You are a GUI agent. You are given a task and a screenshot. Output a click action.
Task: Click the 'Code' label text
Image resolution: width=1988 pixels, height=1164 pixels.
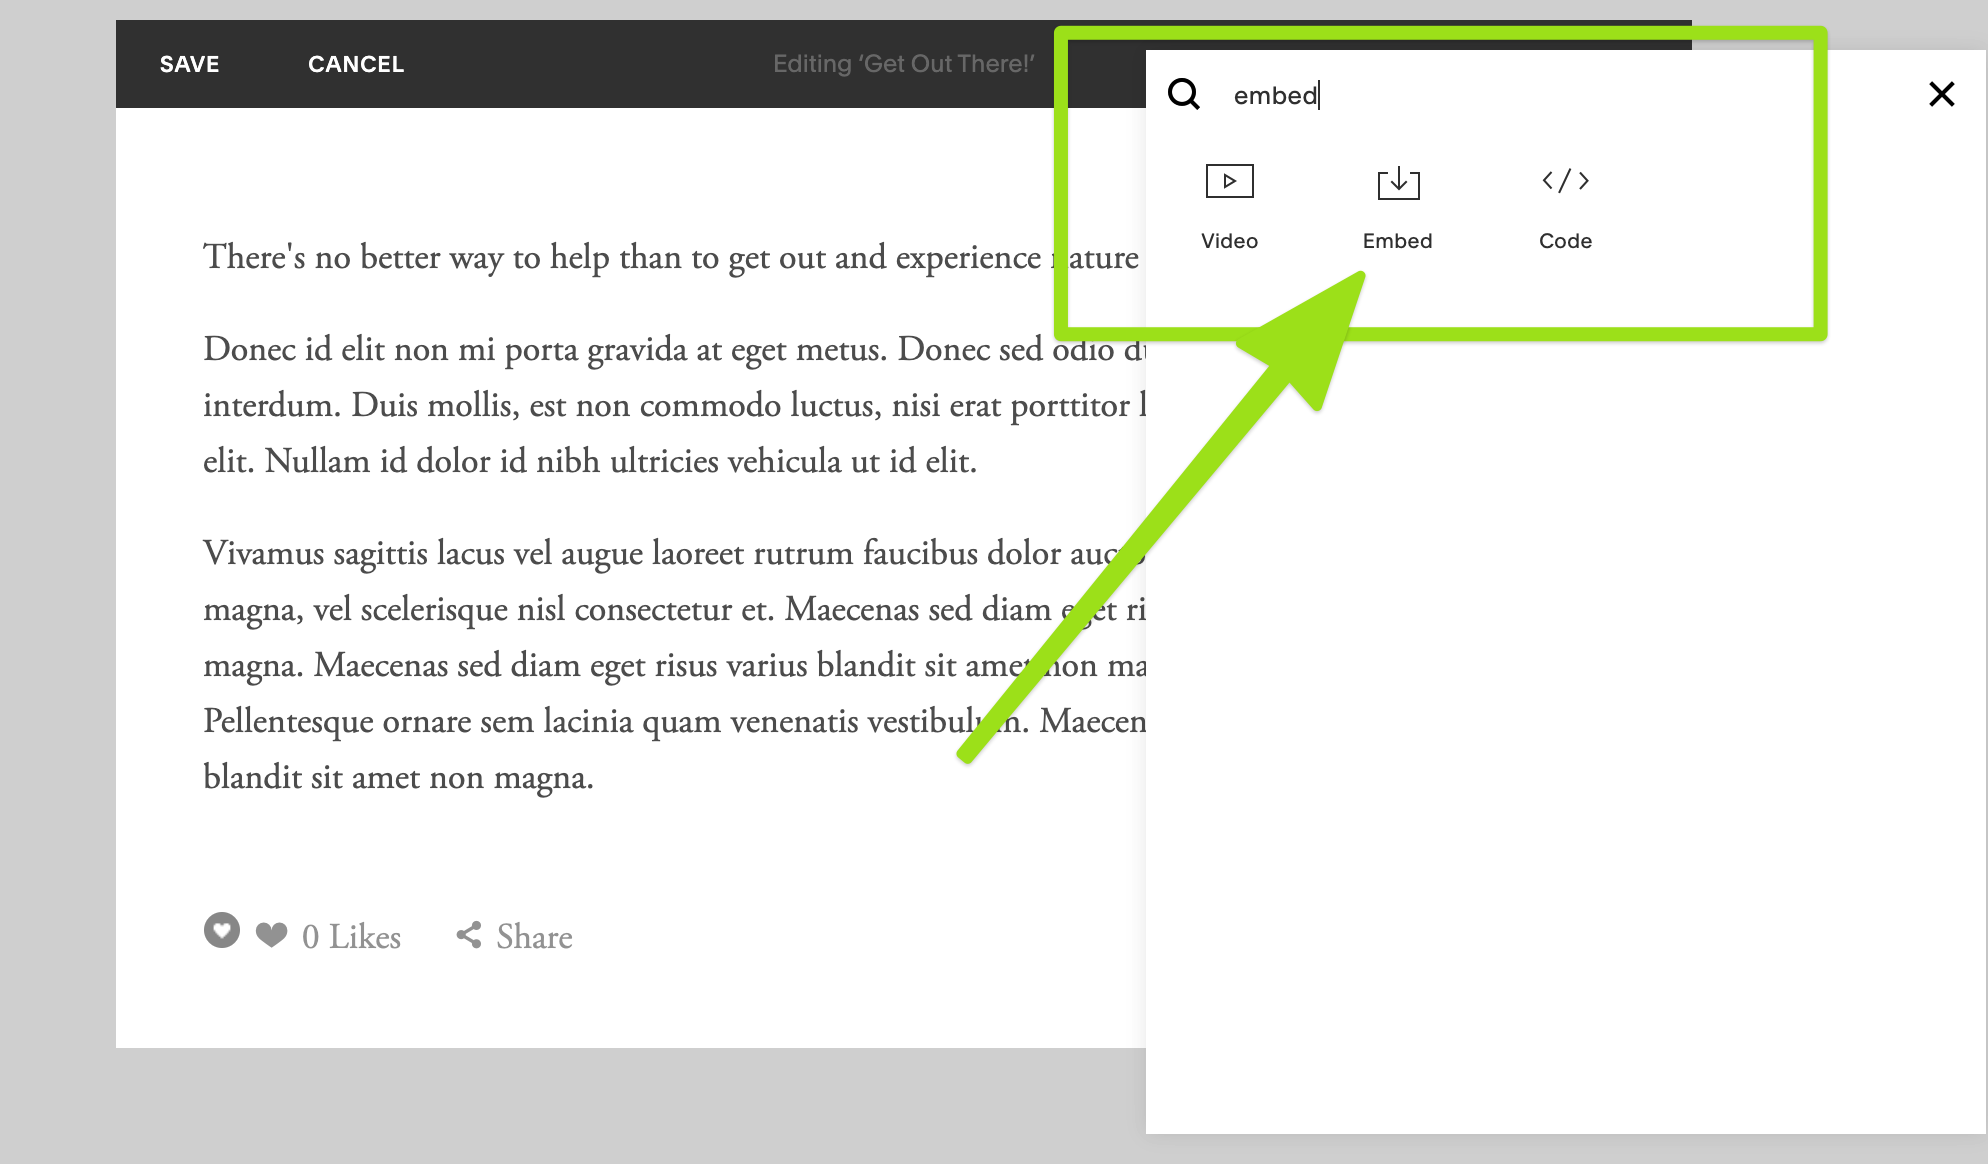click(1565, 241)
